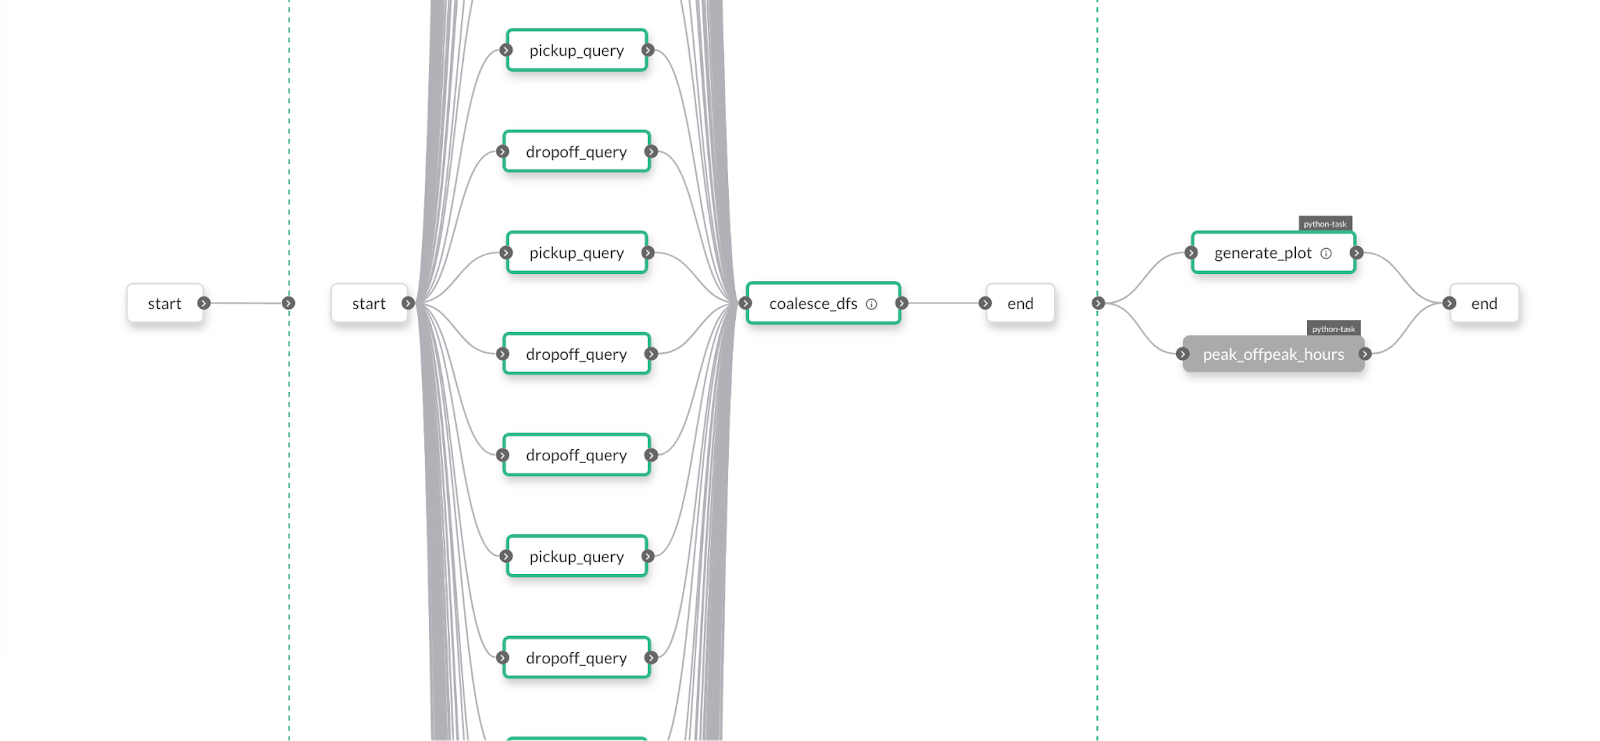Select the coalesce_dfs node
Viewport: 1600px width, 741px height.
tap(823, 303)
